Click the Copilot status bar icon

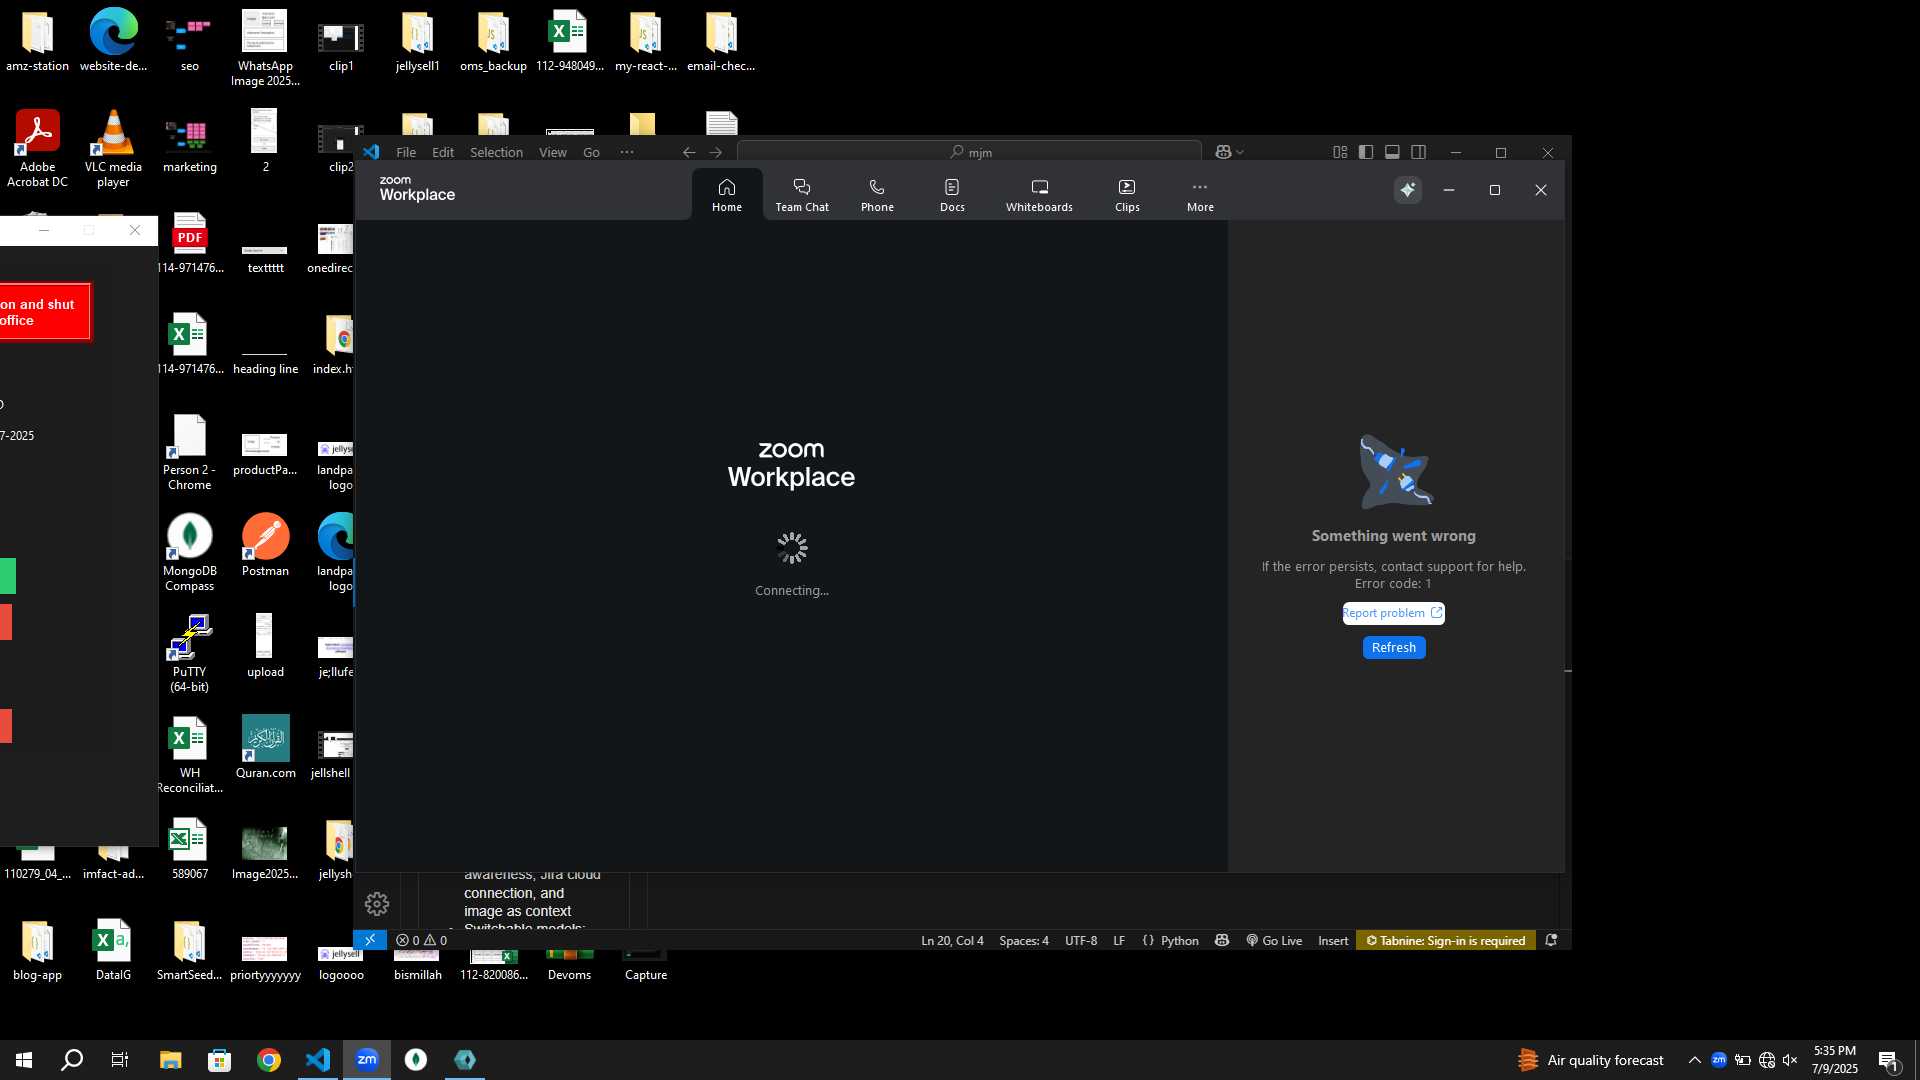click(x=1222, y=940)
